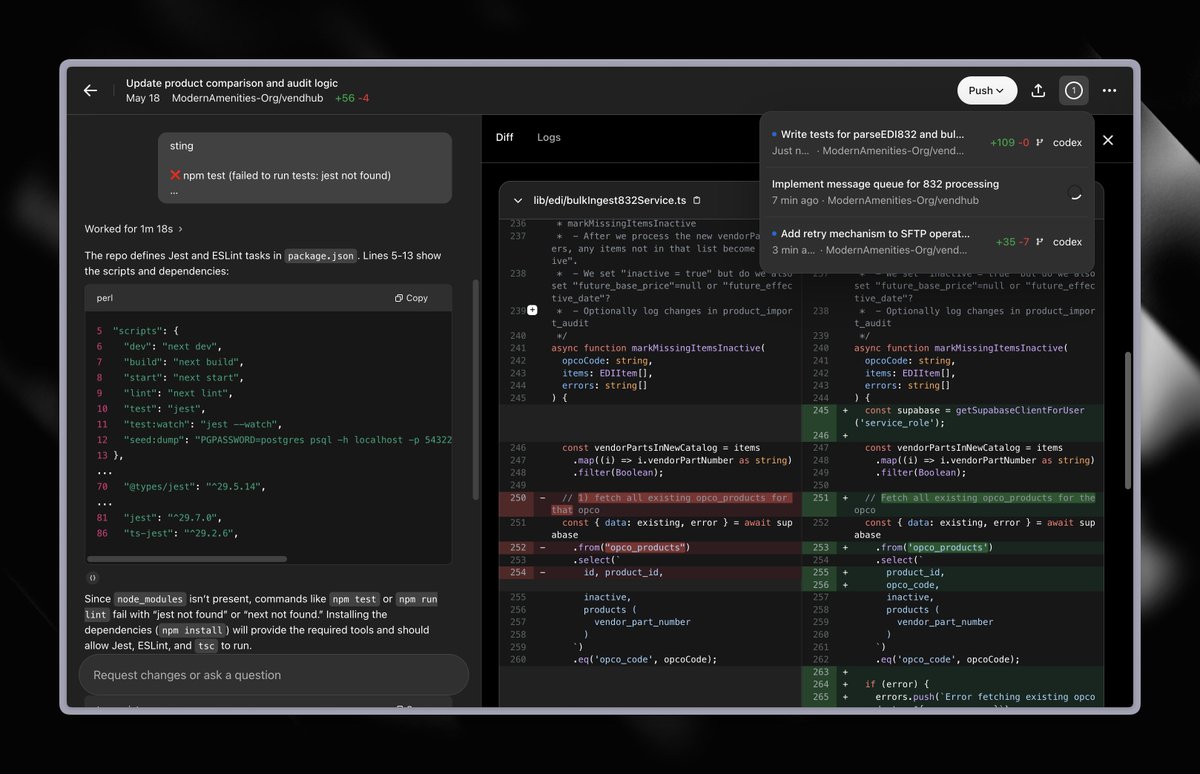
Task: Copy file path icon beside bulkIngest832Service.ts
Action: click(697, 200)
